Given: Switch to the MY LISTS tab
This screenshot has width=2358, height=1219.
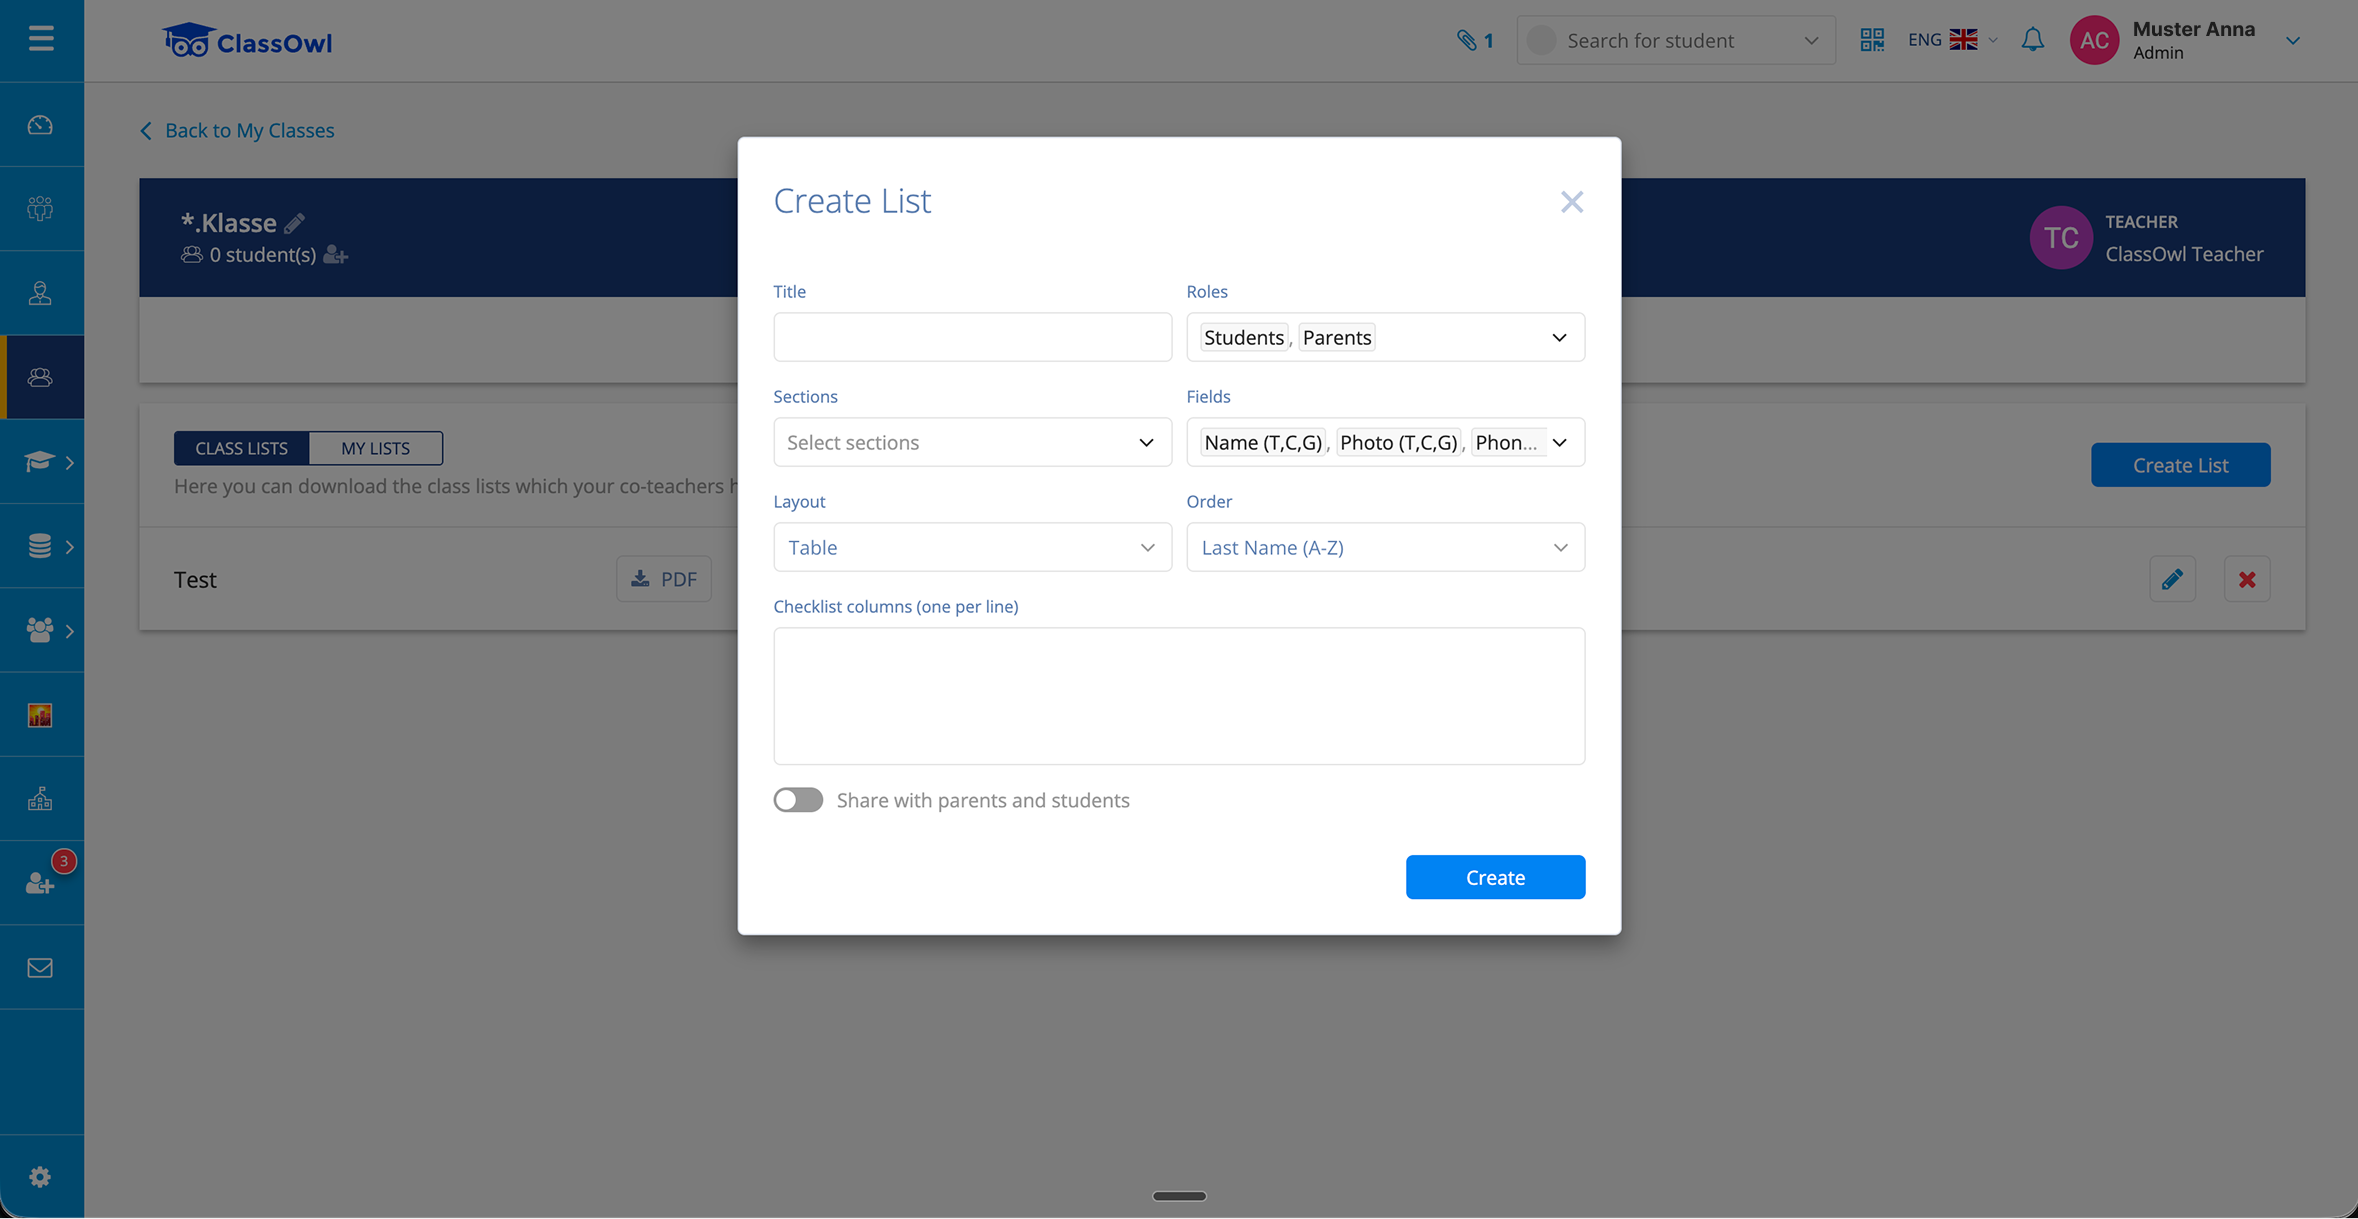Looking at the screenshot, I should tap(376, 448).
